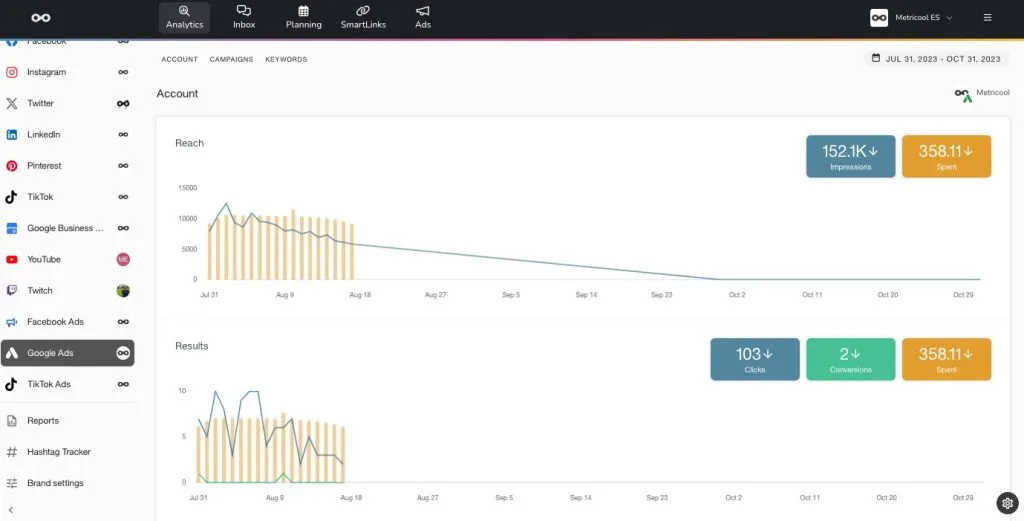Open TikTok analytics in sidebar

click(x=68, y=197)
